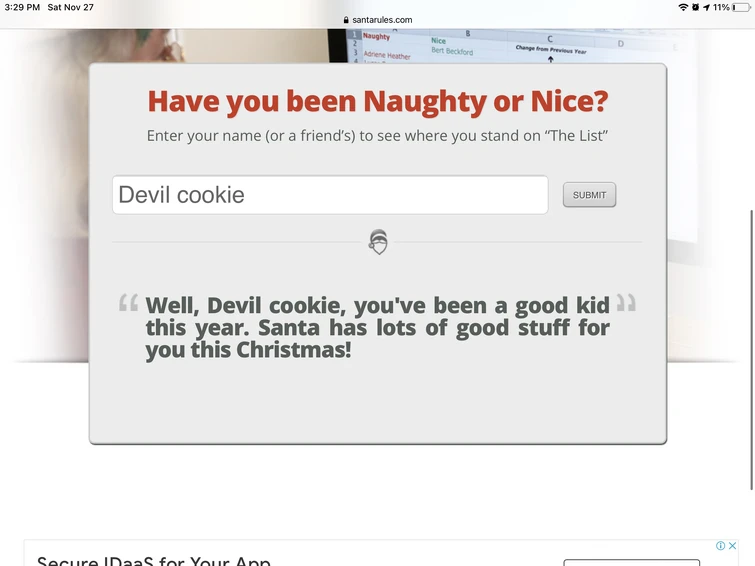Click the closing quotation mark graphic
Image resolution: width=755 pixels, height=566 pixels.
click(x=626, y=303)
